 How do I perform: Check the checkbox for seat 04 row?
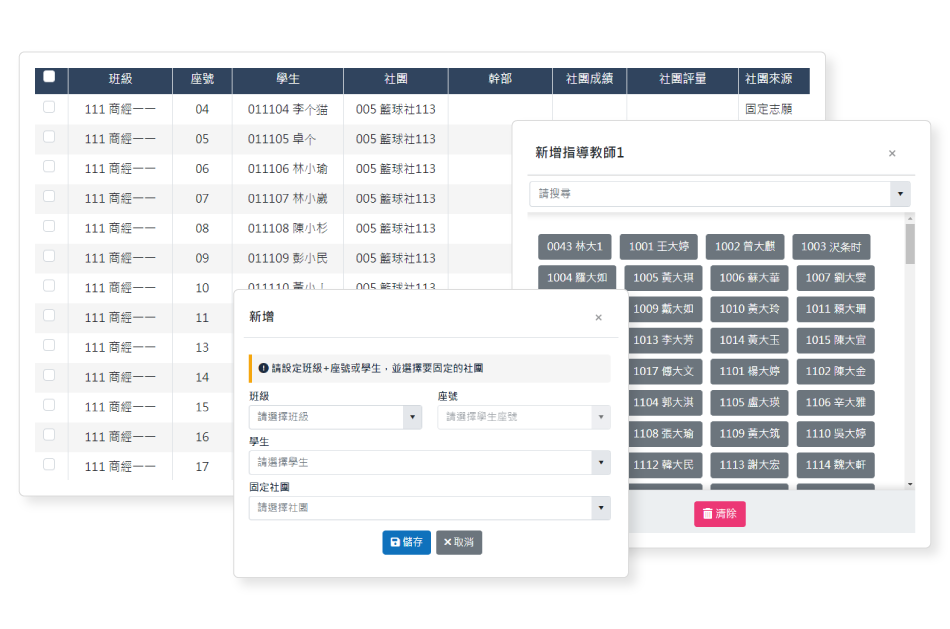pyautogui.click(x=49, y=107)
